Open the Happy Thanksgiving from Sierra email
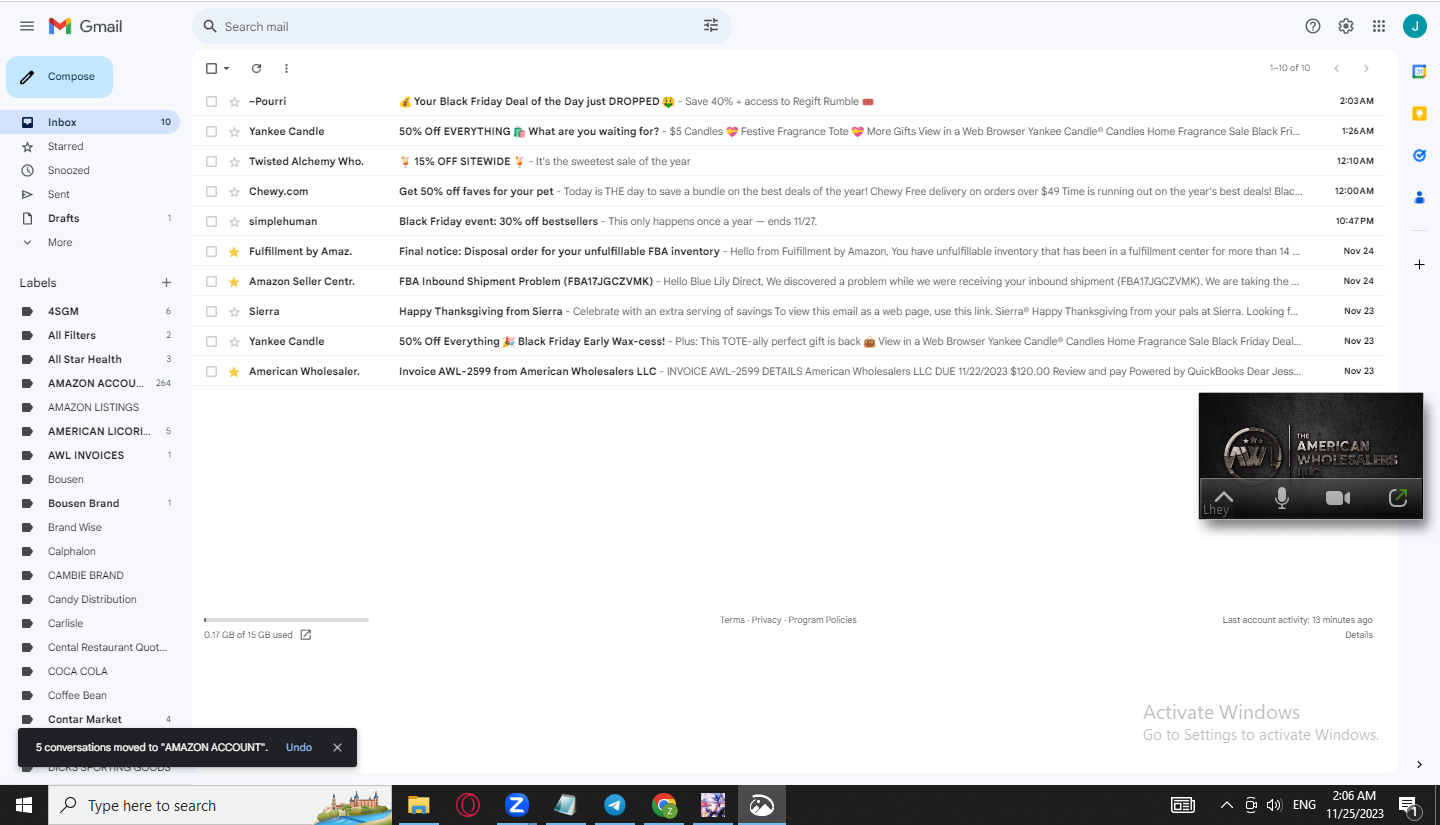 [790, 311]
